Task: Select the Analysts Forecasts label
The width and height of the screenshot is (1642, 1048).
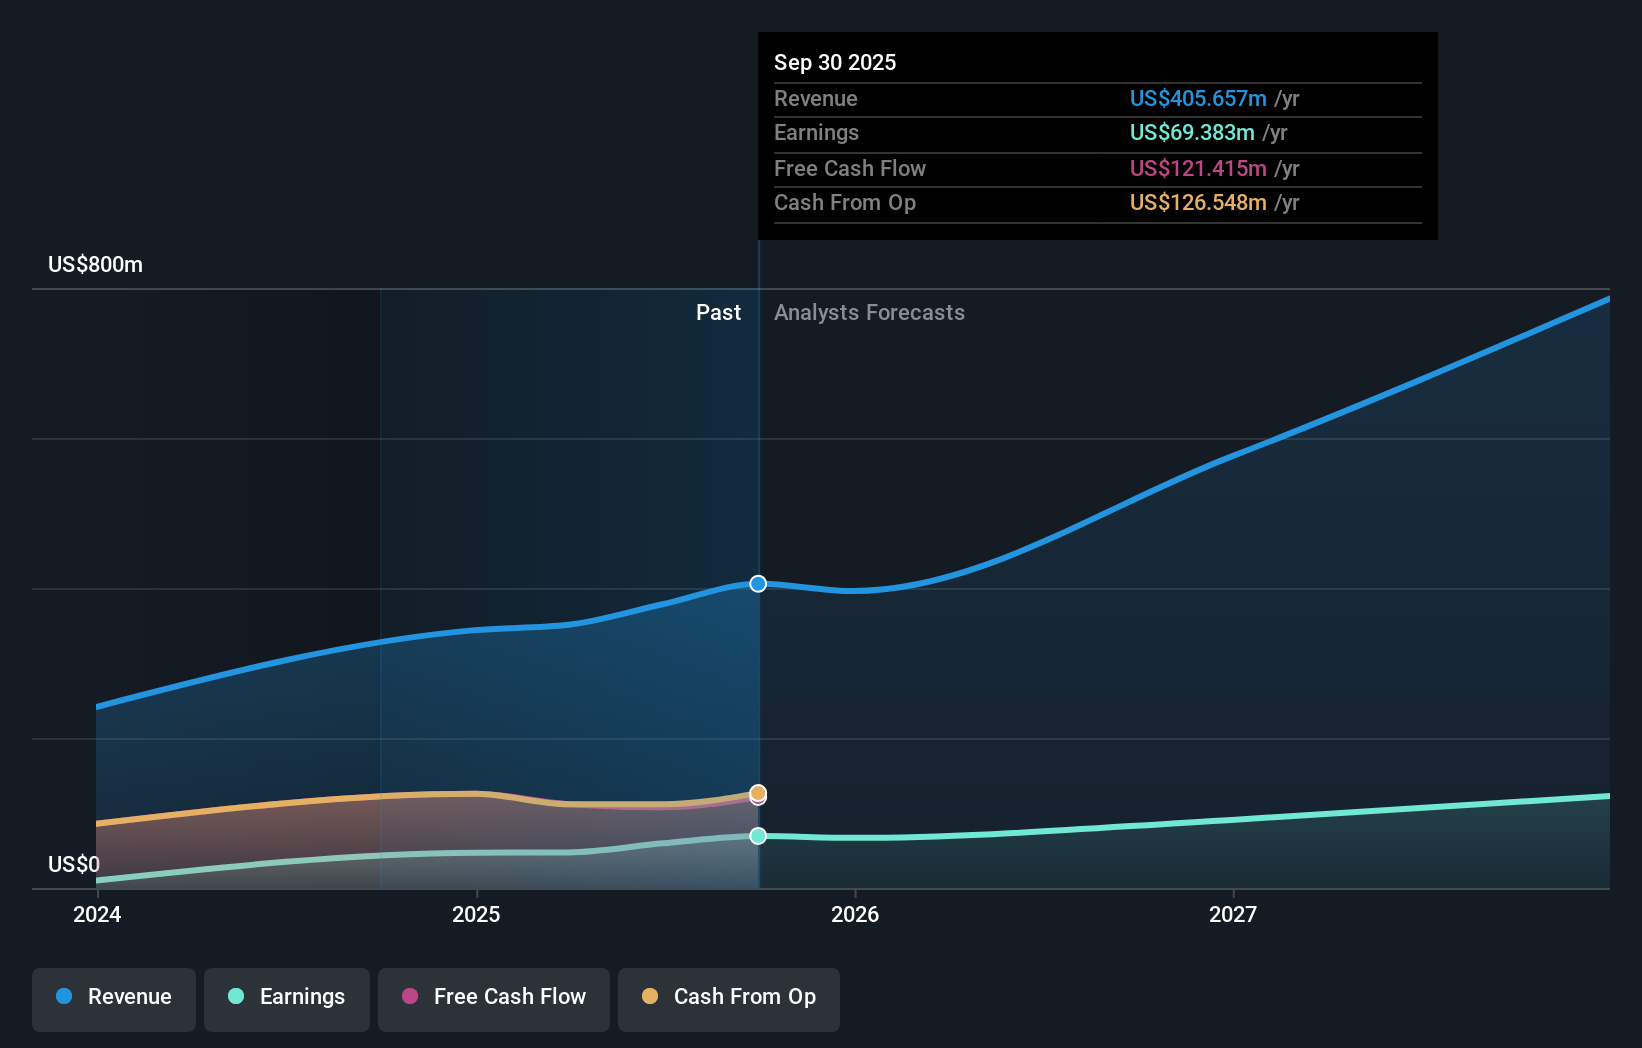Action: click(x=869, y=312)
